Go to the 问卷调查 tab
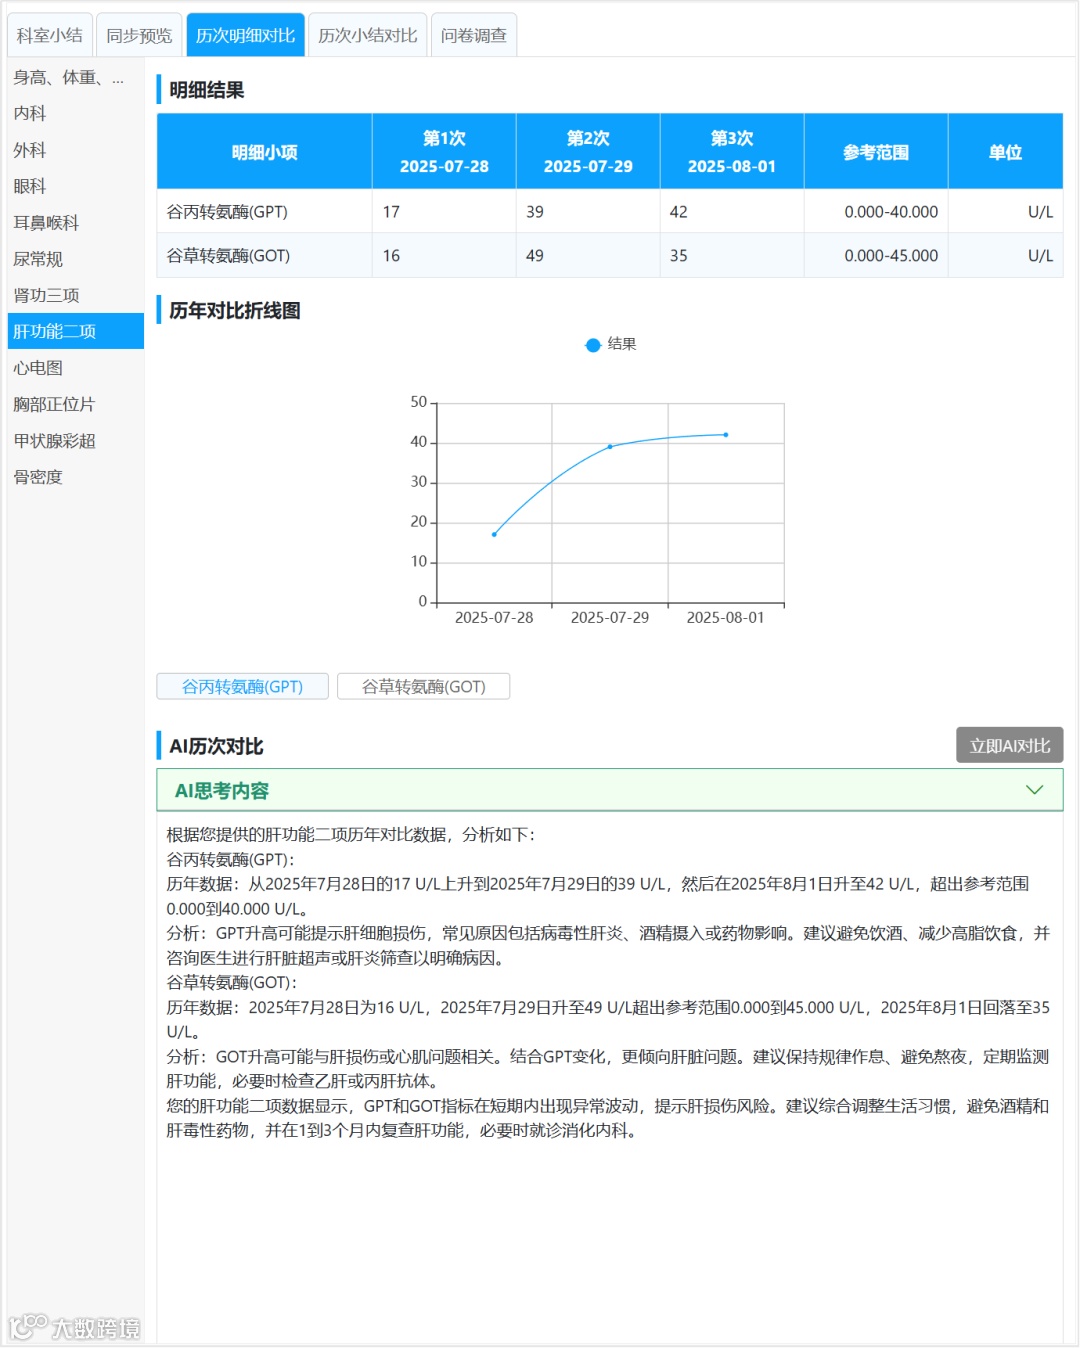 [474, 35]
